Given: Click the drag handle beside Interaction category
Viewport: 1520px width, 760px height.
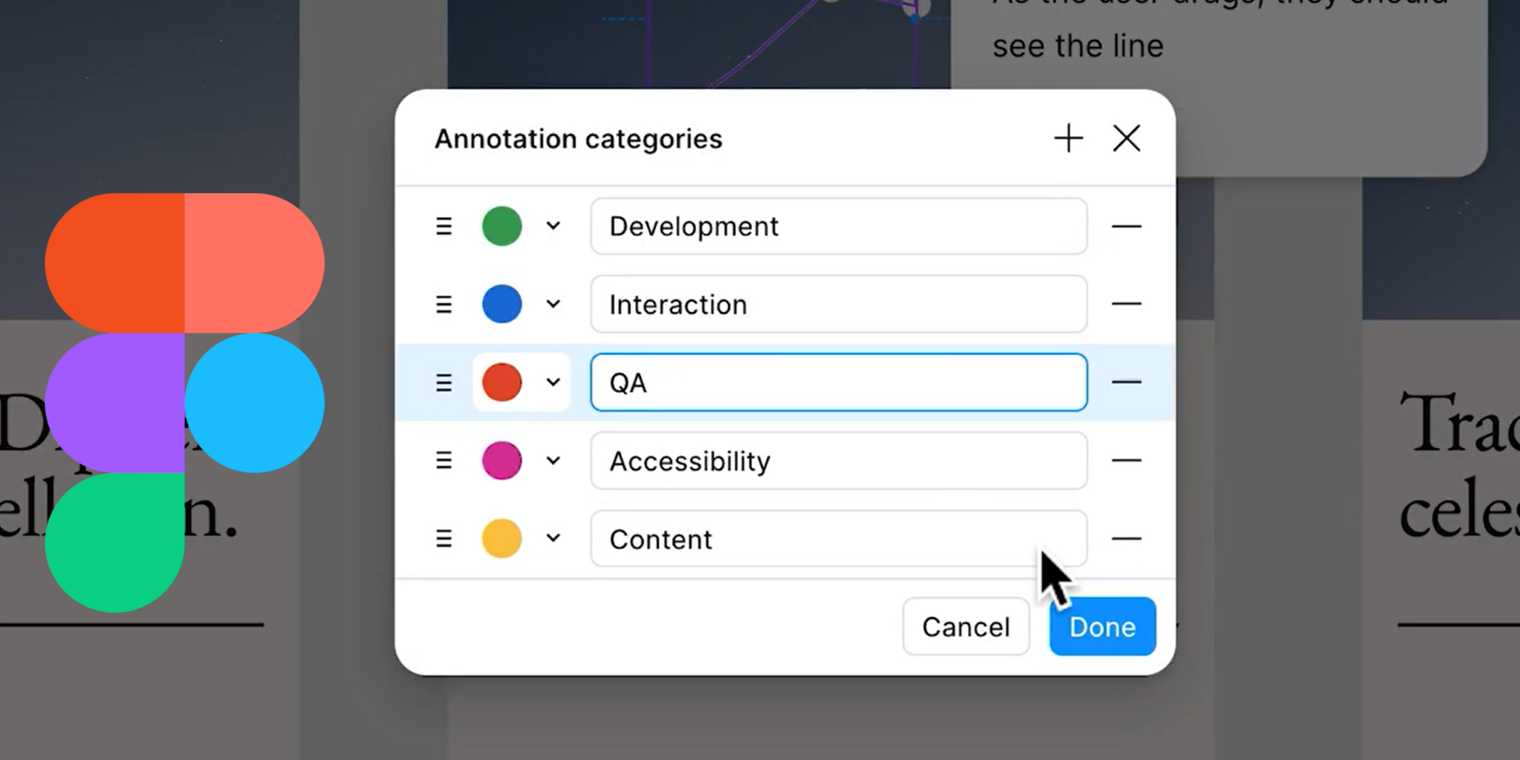Looking at the screenshot, I should tap(444, 304).
